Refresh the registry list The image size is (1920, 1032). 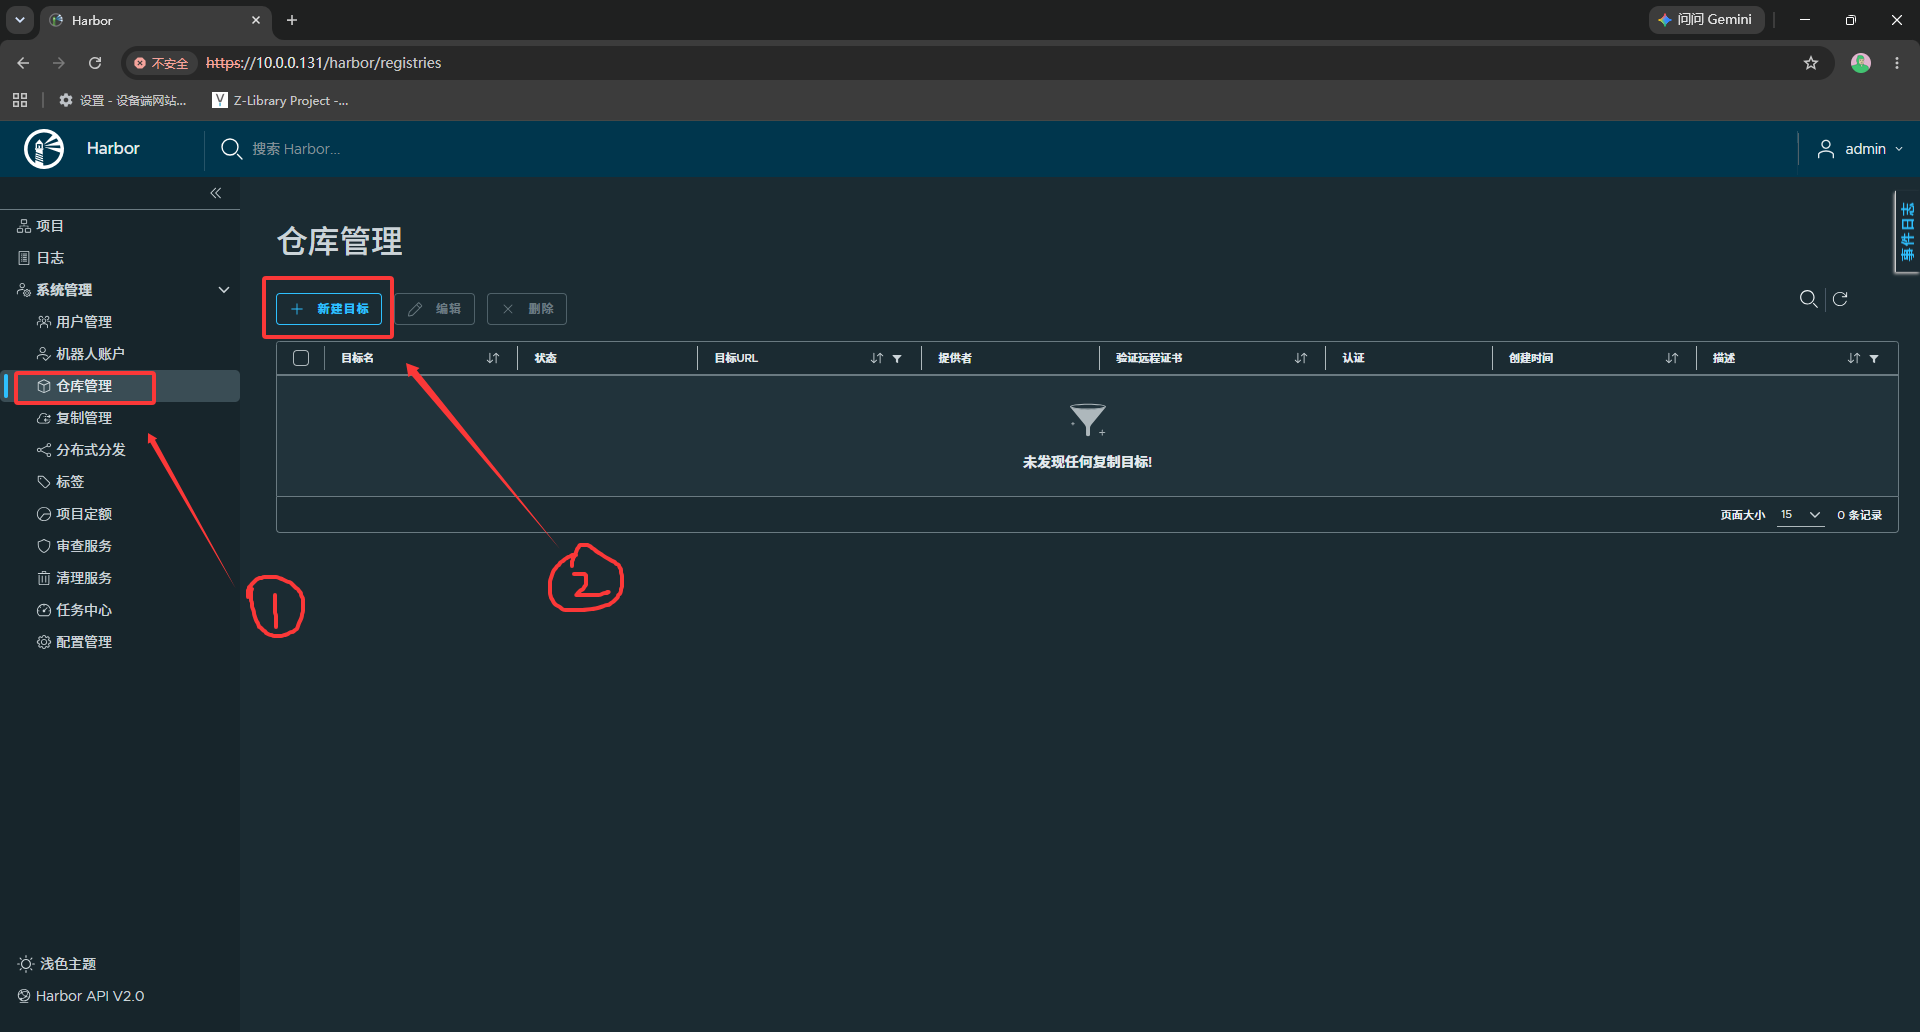pos(1840,299)
